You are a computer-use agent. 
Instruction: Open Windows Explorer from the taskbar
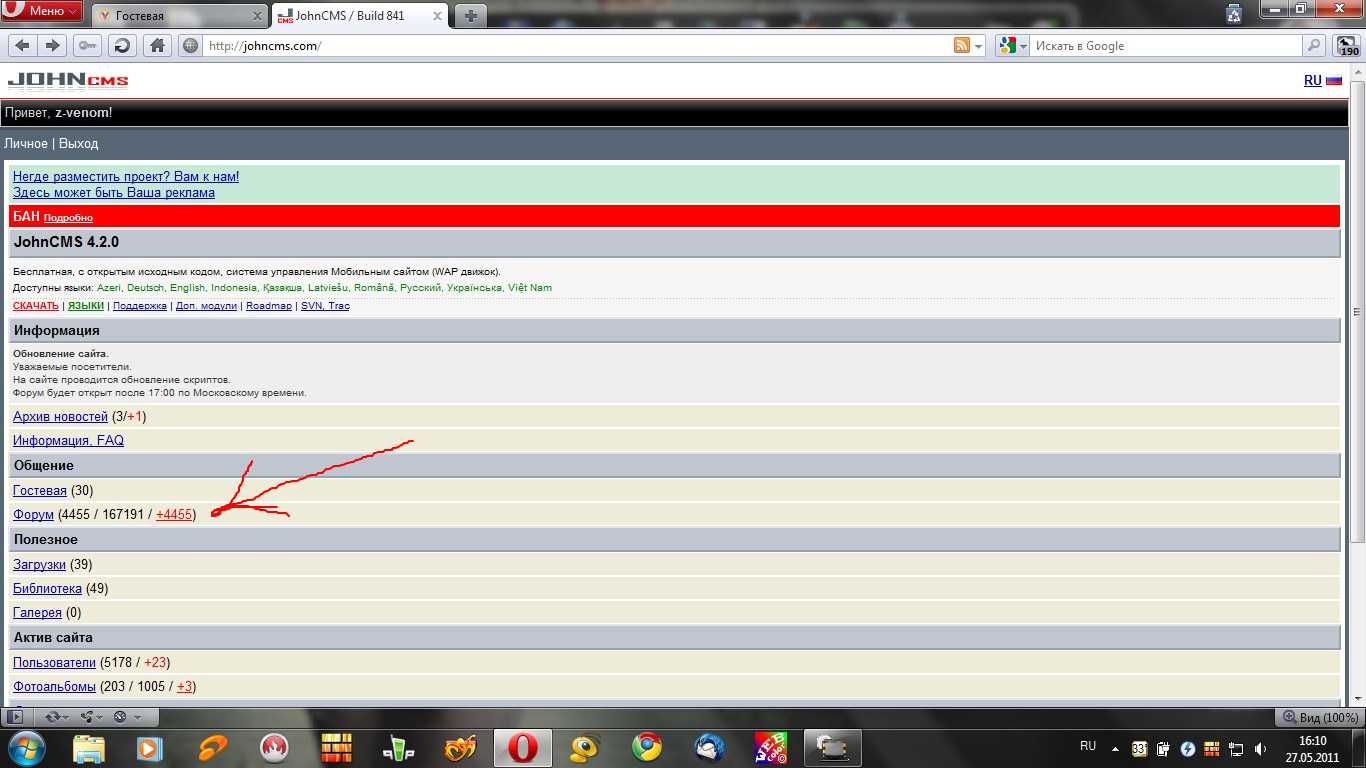coord(89,748)
